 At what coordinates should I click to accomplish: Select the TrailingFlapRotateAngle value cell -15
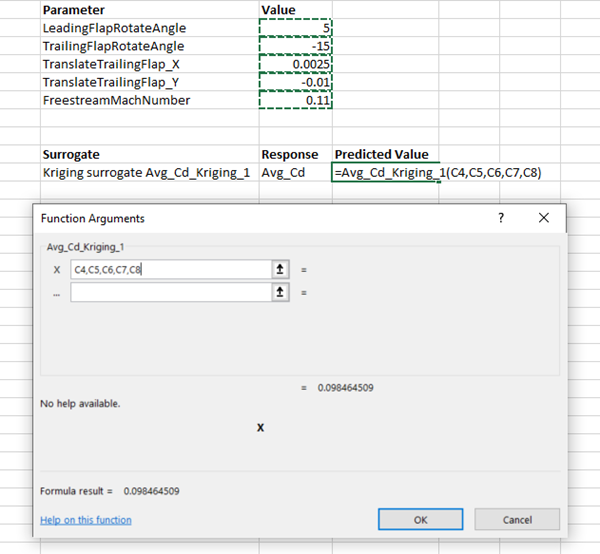295,46
